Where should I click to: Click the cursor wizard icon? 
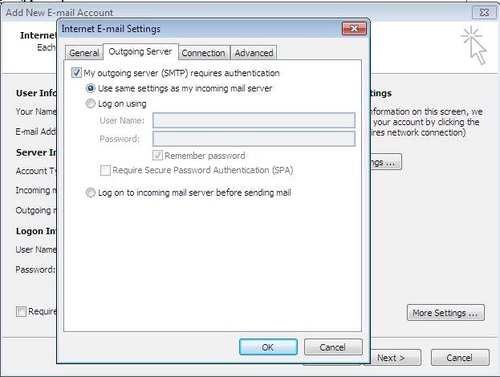click(474, 45)
